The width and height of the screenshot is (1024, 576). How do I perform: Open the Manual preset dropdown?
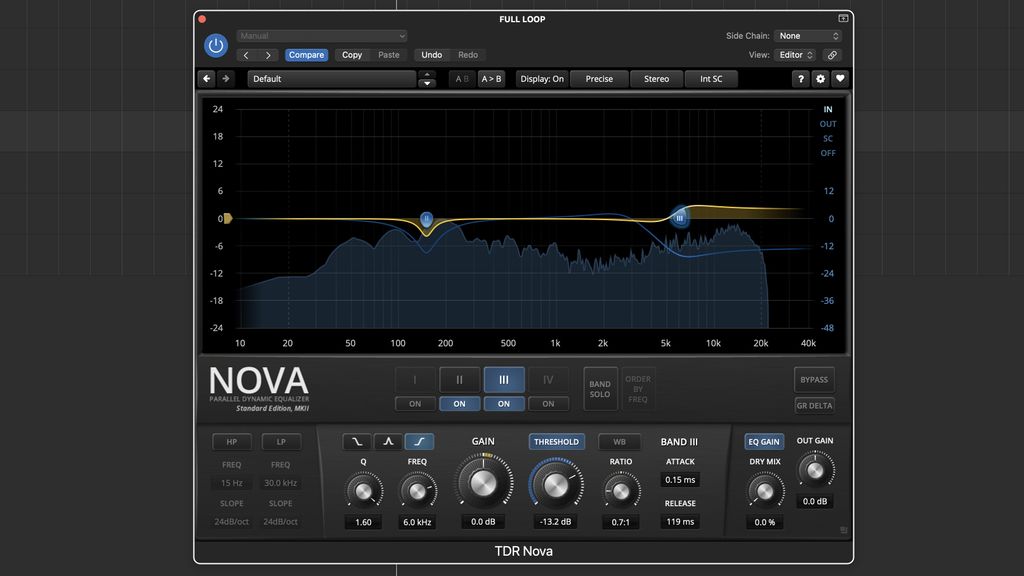(x=322, y=36)
